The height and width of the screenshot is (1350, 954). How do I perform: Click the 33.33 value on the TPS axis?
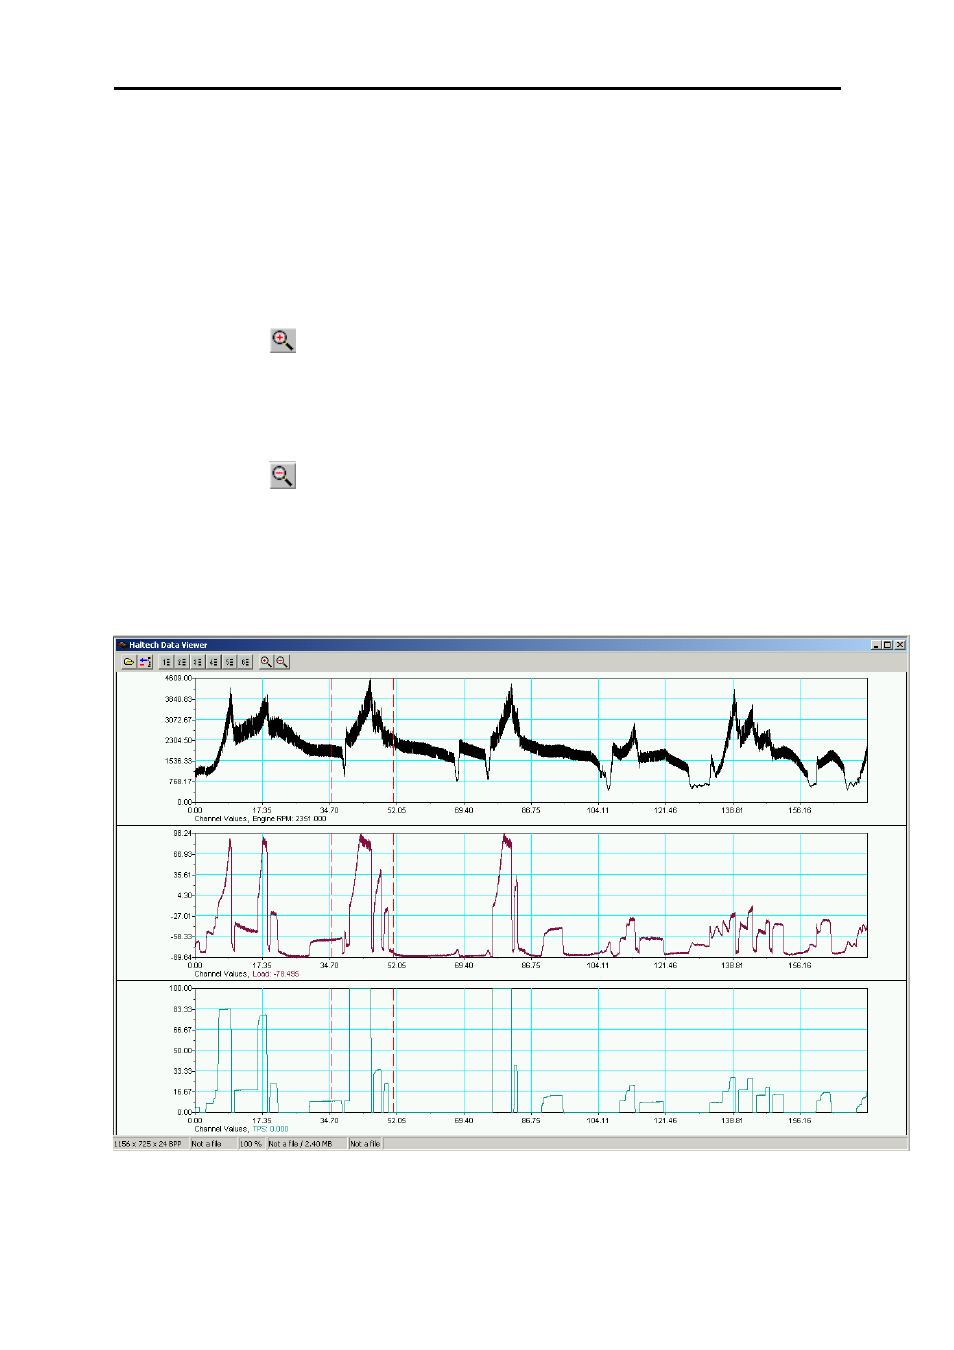183,1071
